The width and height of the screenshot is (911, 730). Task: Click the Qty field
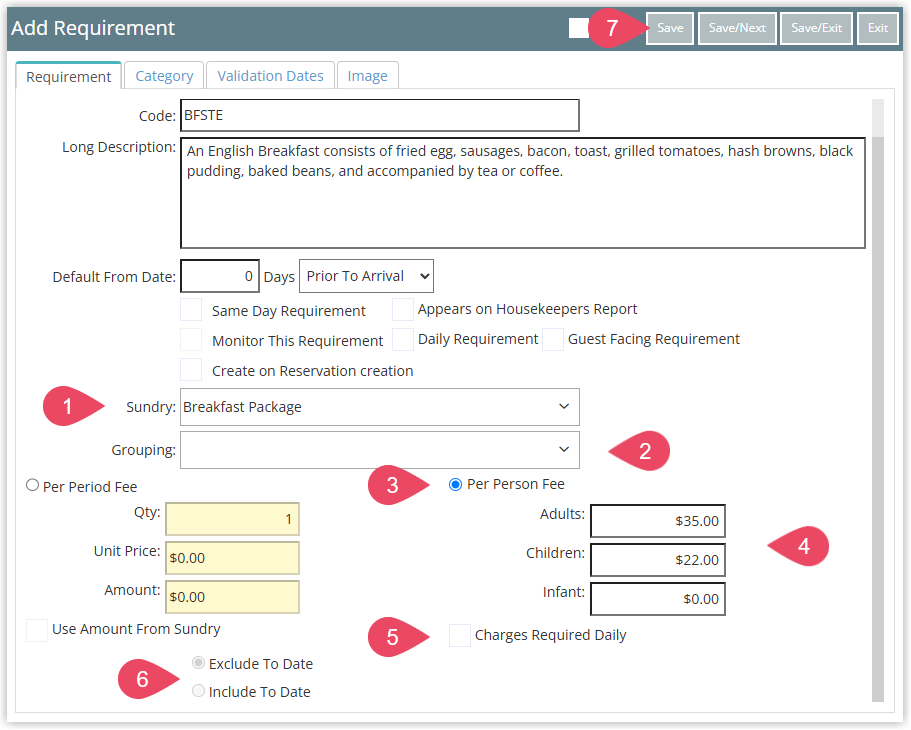(x=232, y=519)
